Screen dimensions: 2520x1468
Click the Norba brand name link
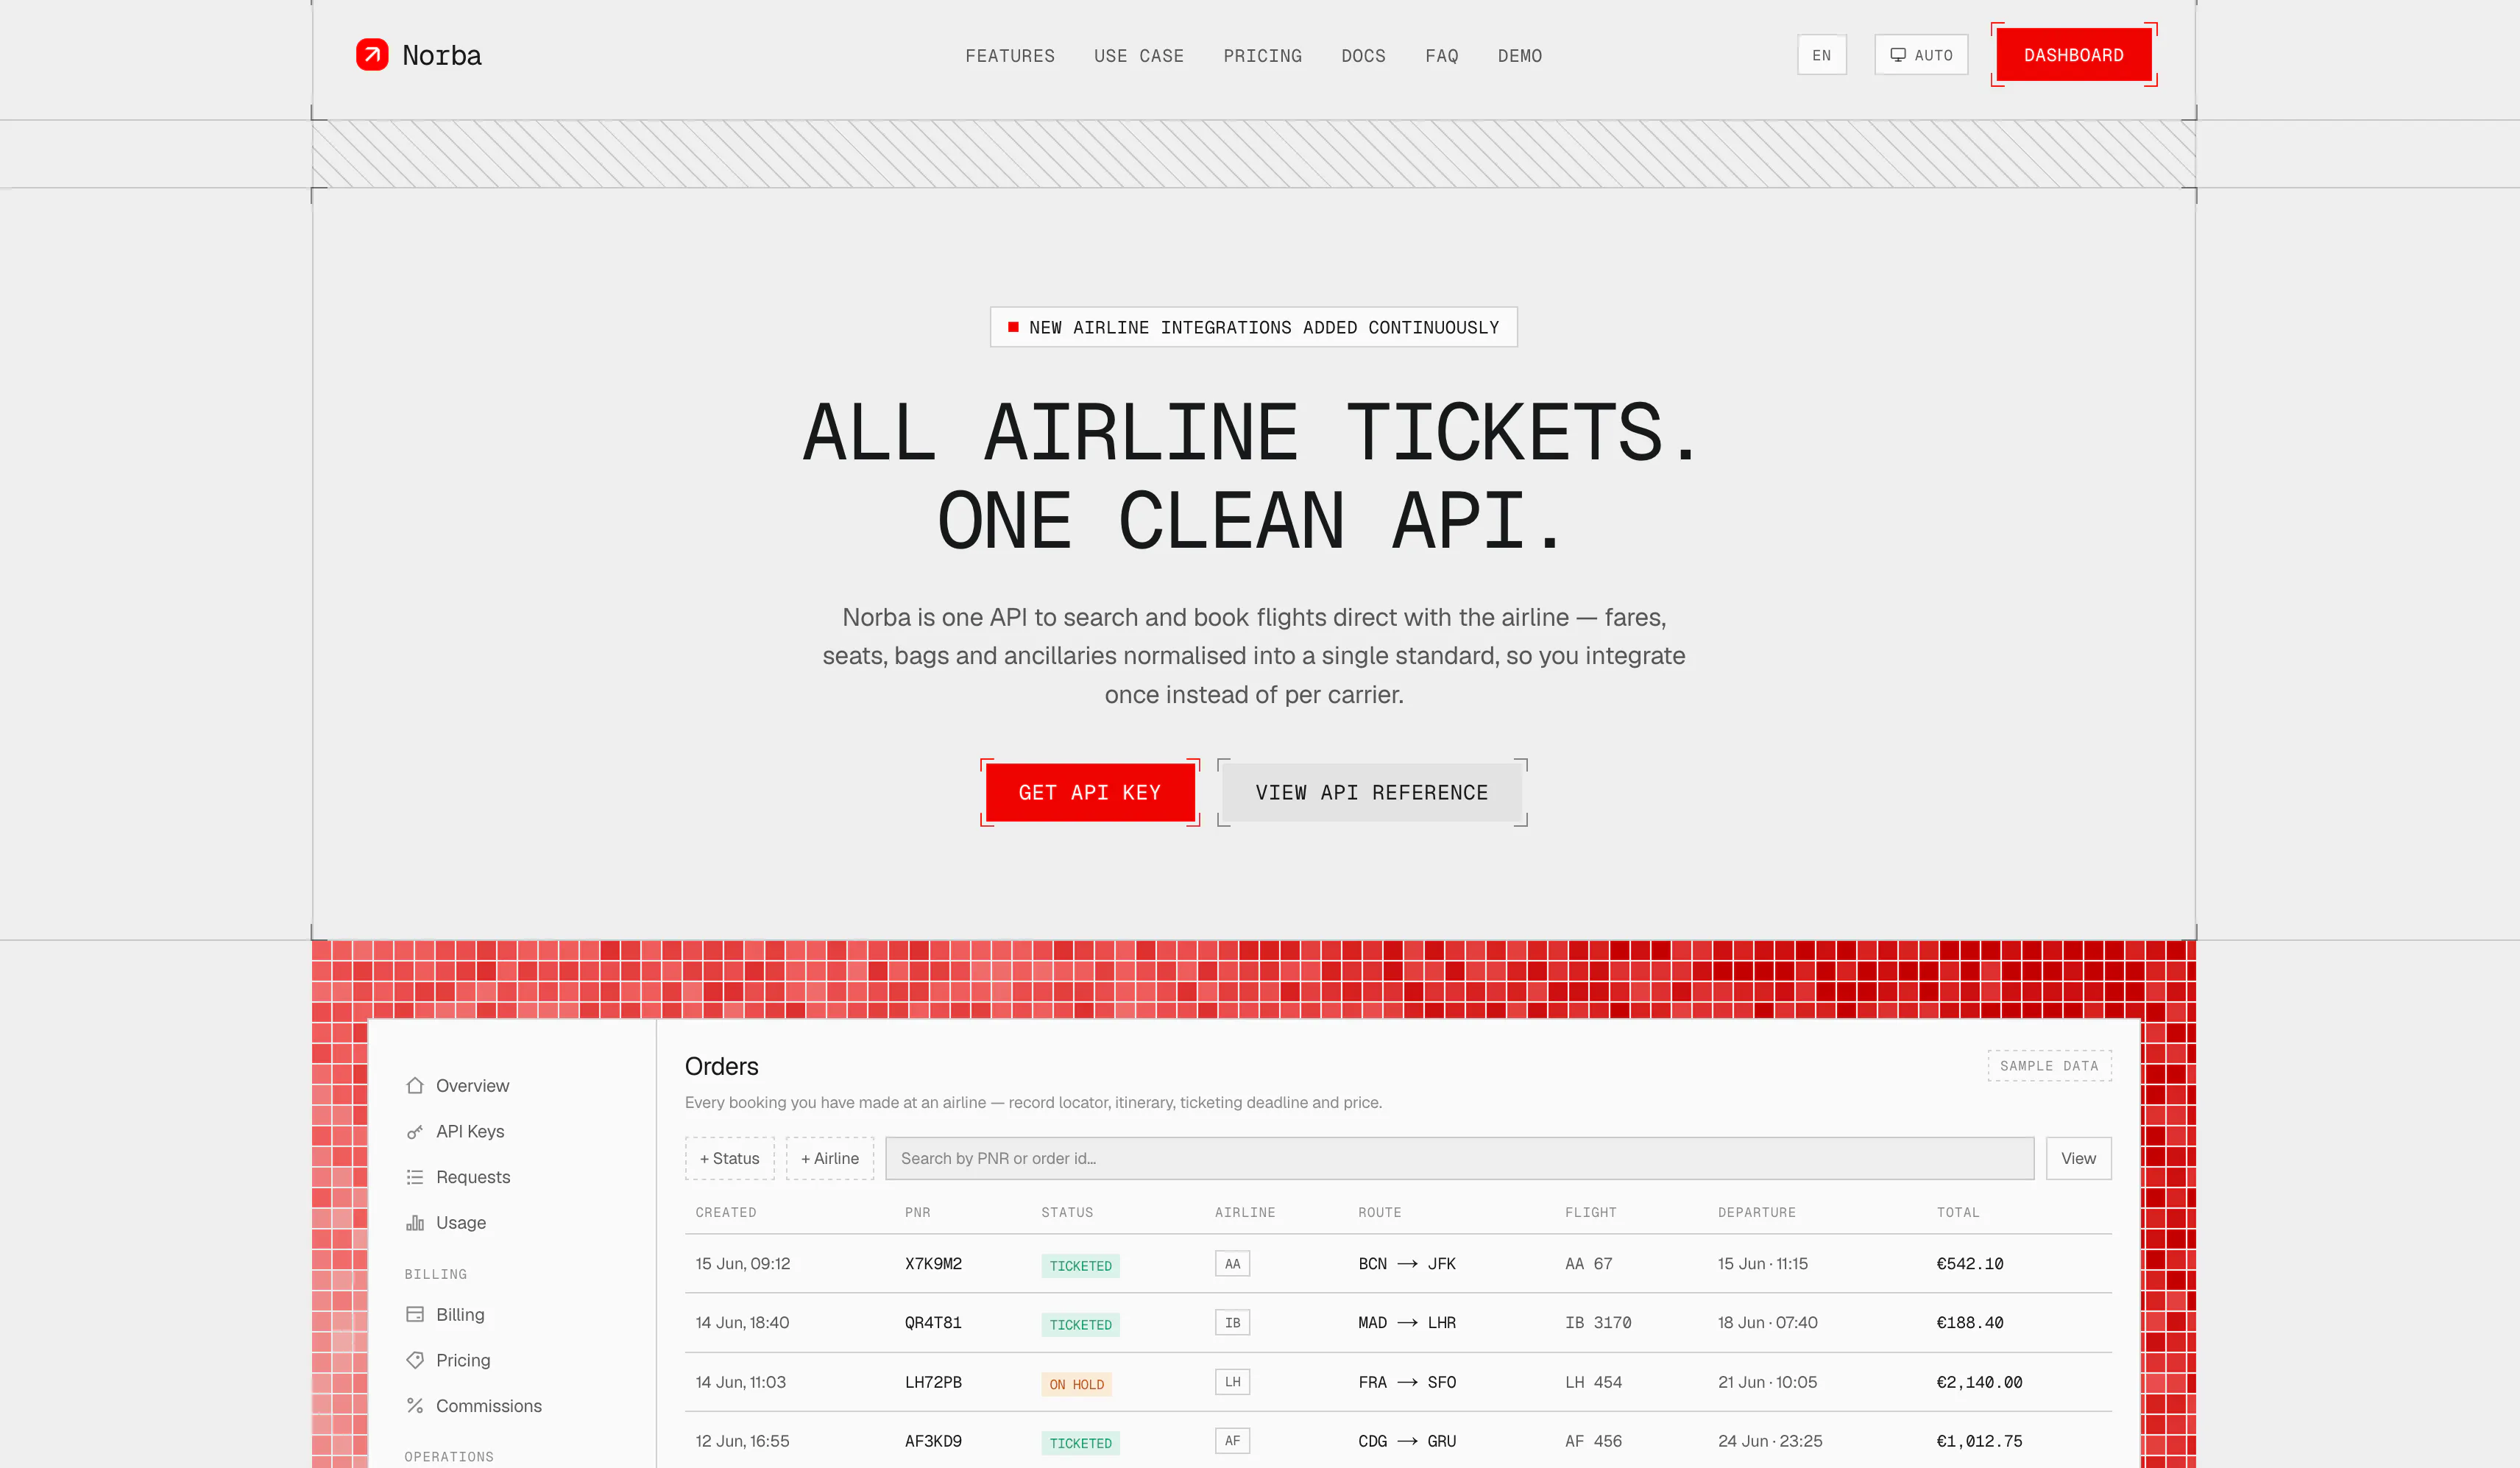(441, 55)
